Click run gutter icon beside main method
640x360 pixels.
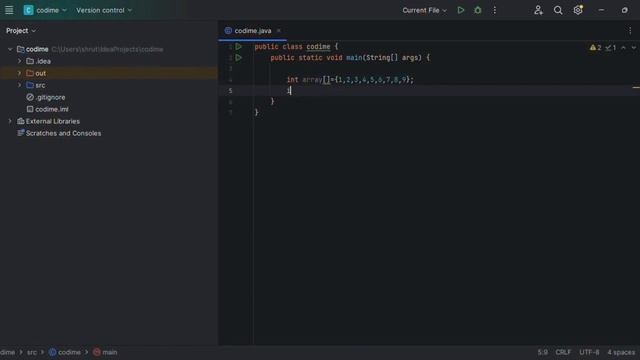point(239,58)
